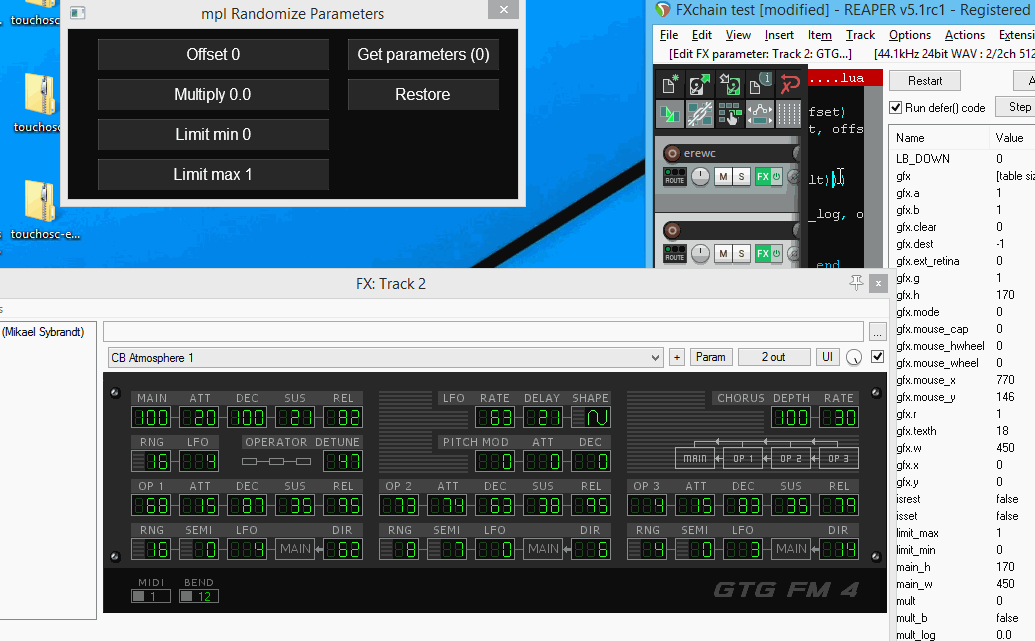
Task: Click the OP 1 destination MAIN selector
Action: click(295, 549)
